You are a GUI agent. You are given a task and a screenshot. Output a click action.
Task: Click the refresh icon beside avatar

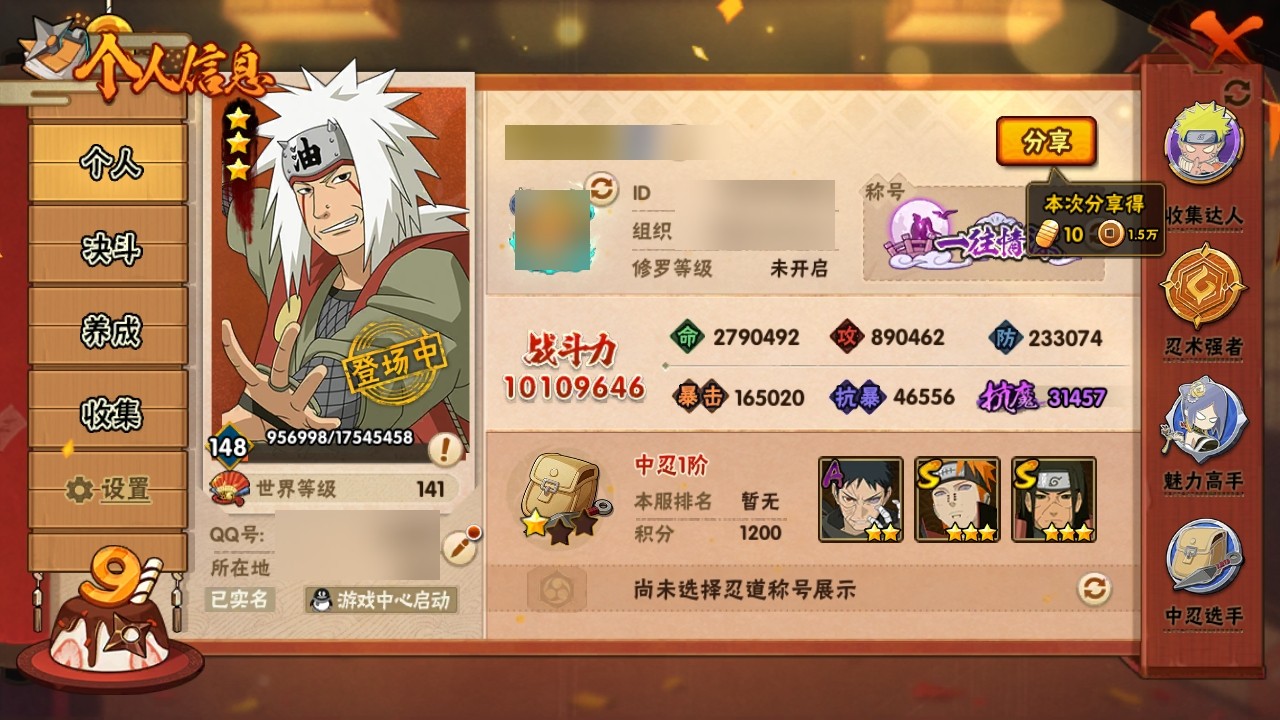click(x=601, y=188)
